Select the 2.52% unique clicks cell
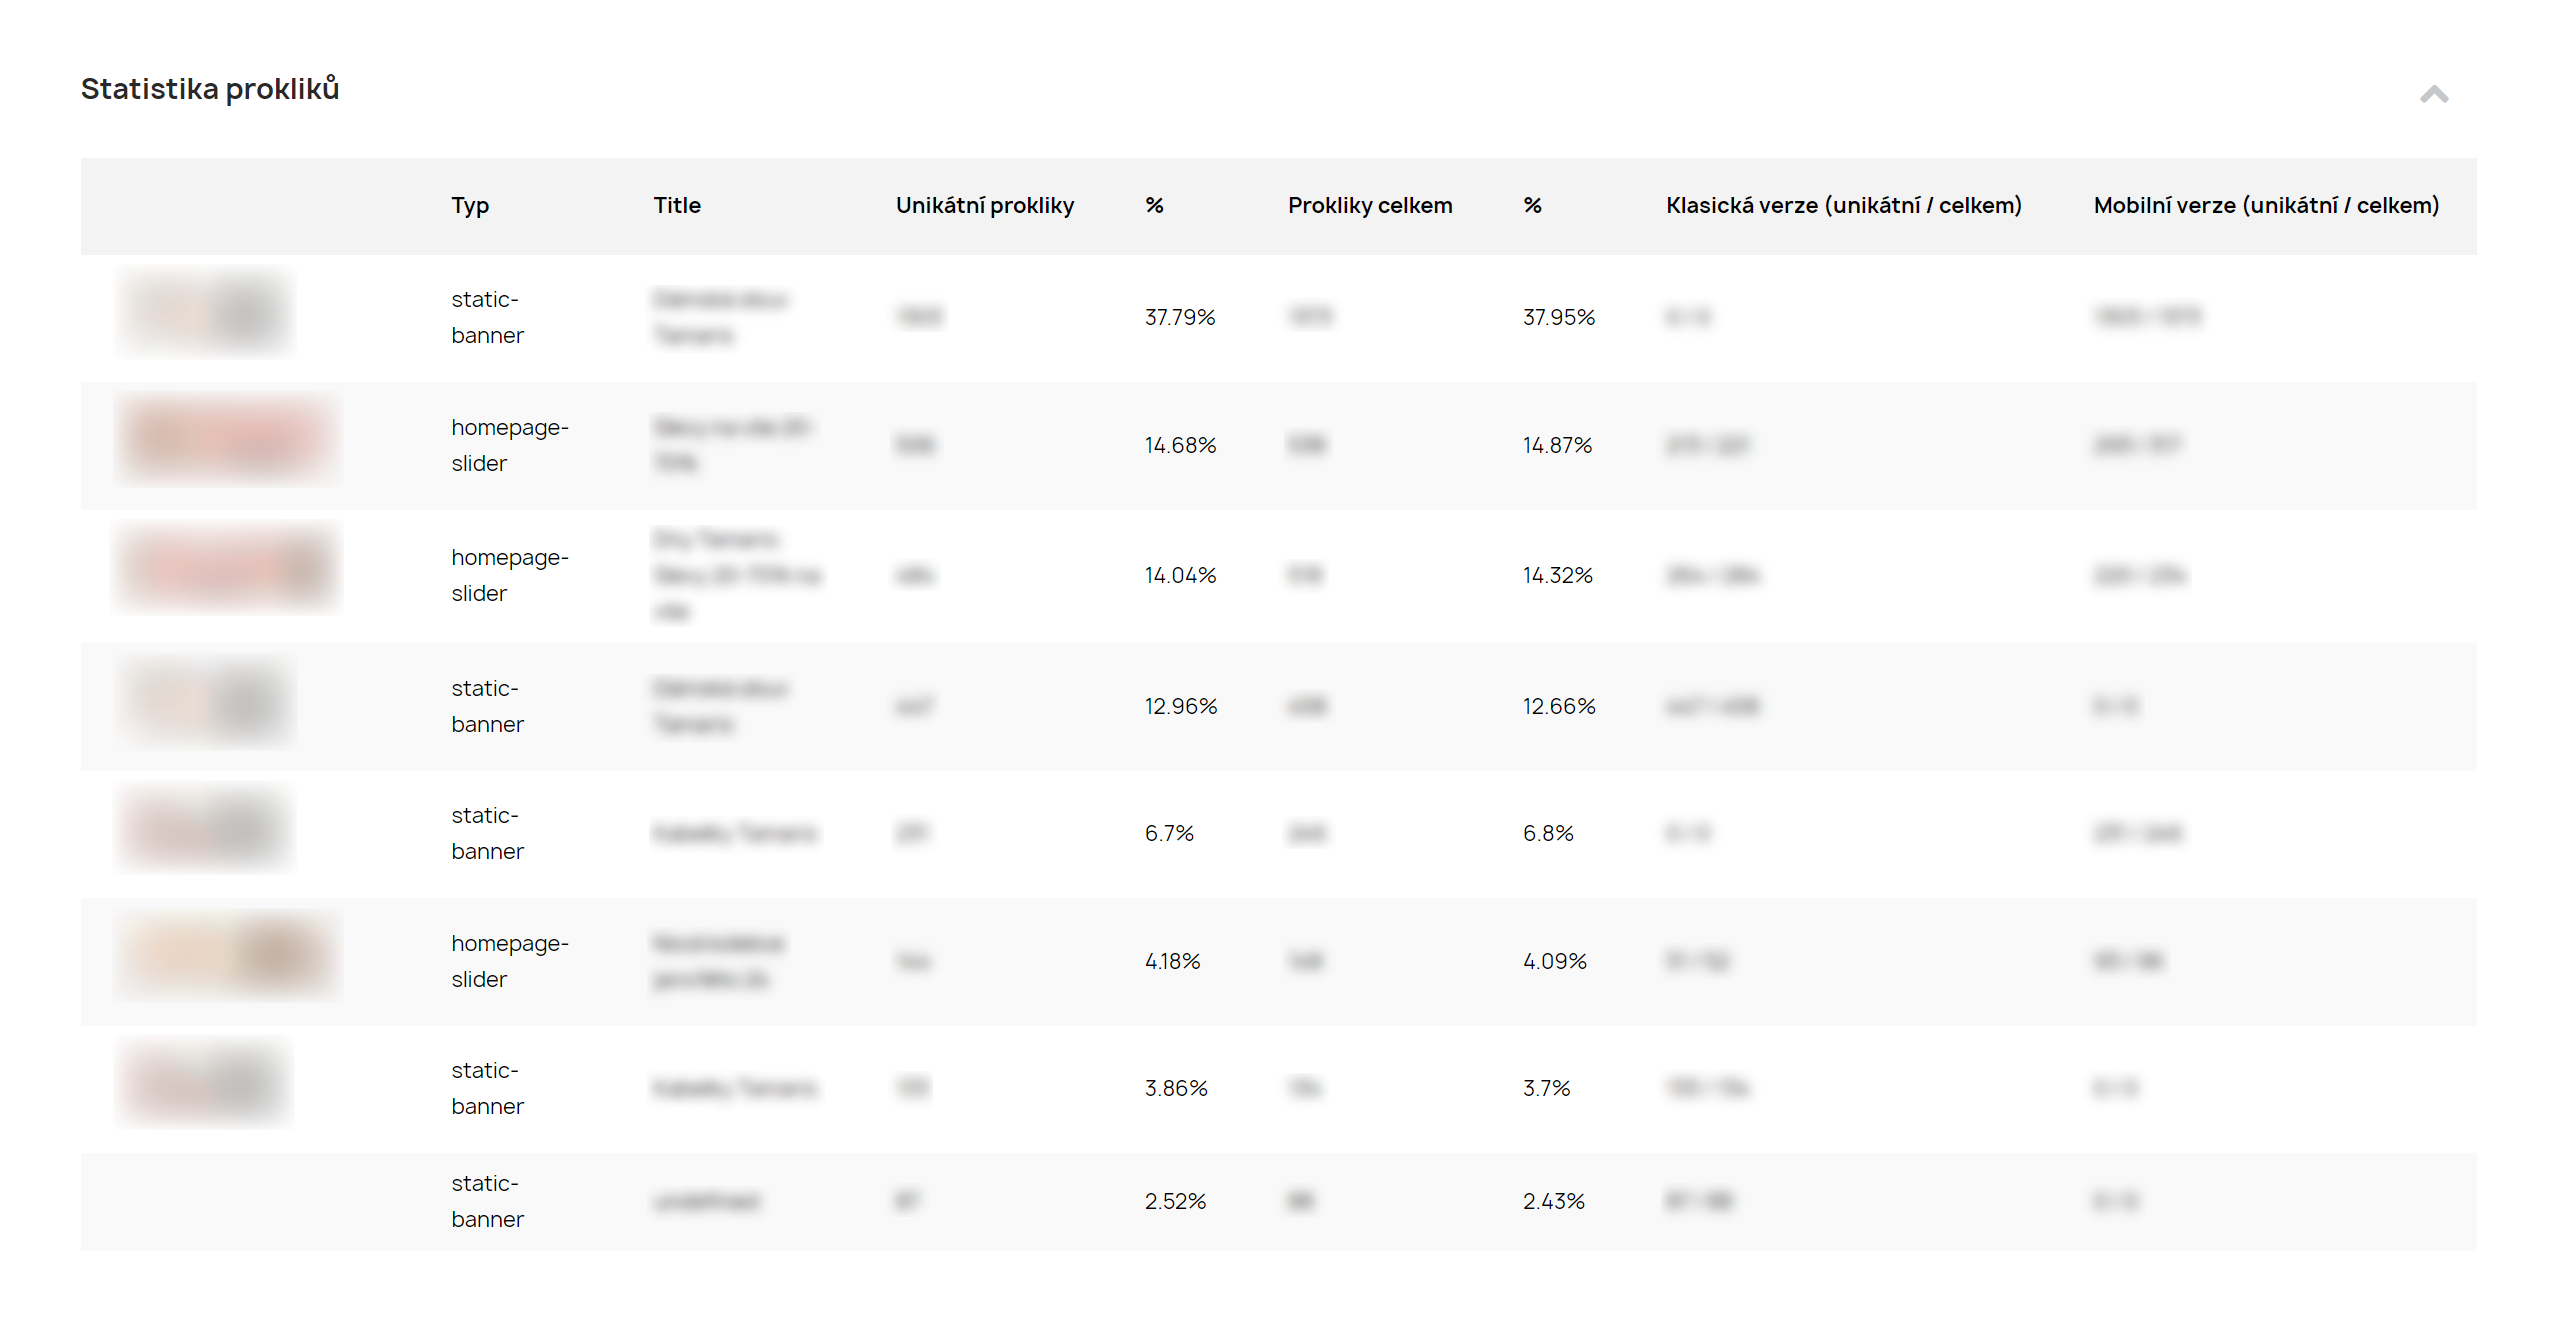Screen dimensions: 2560x1325 pos(1175,1201)
